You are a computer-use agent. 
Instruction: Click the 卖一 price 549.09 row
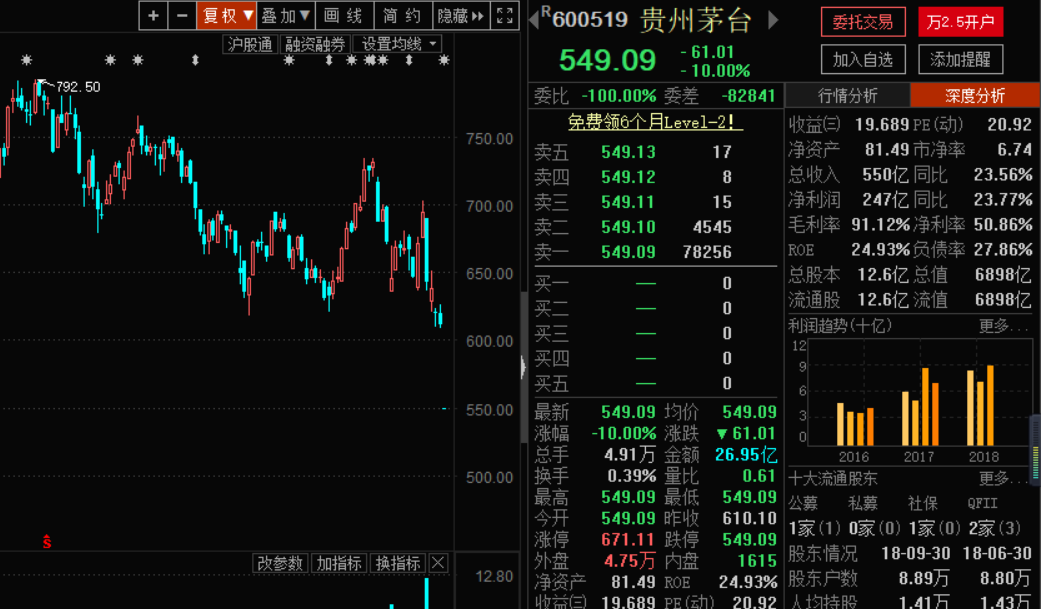click(x=653, y=252)
